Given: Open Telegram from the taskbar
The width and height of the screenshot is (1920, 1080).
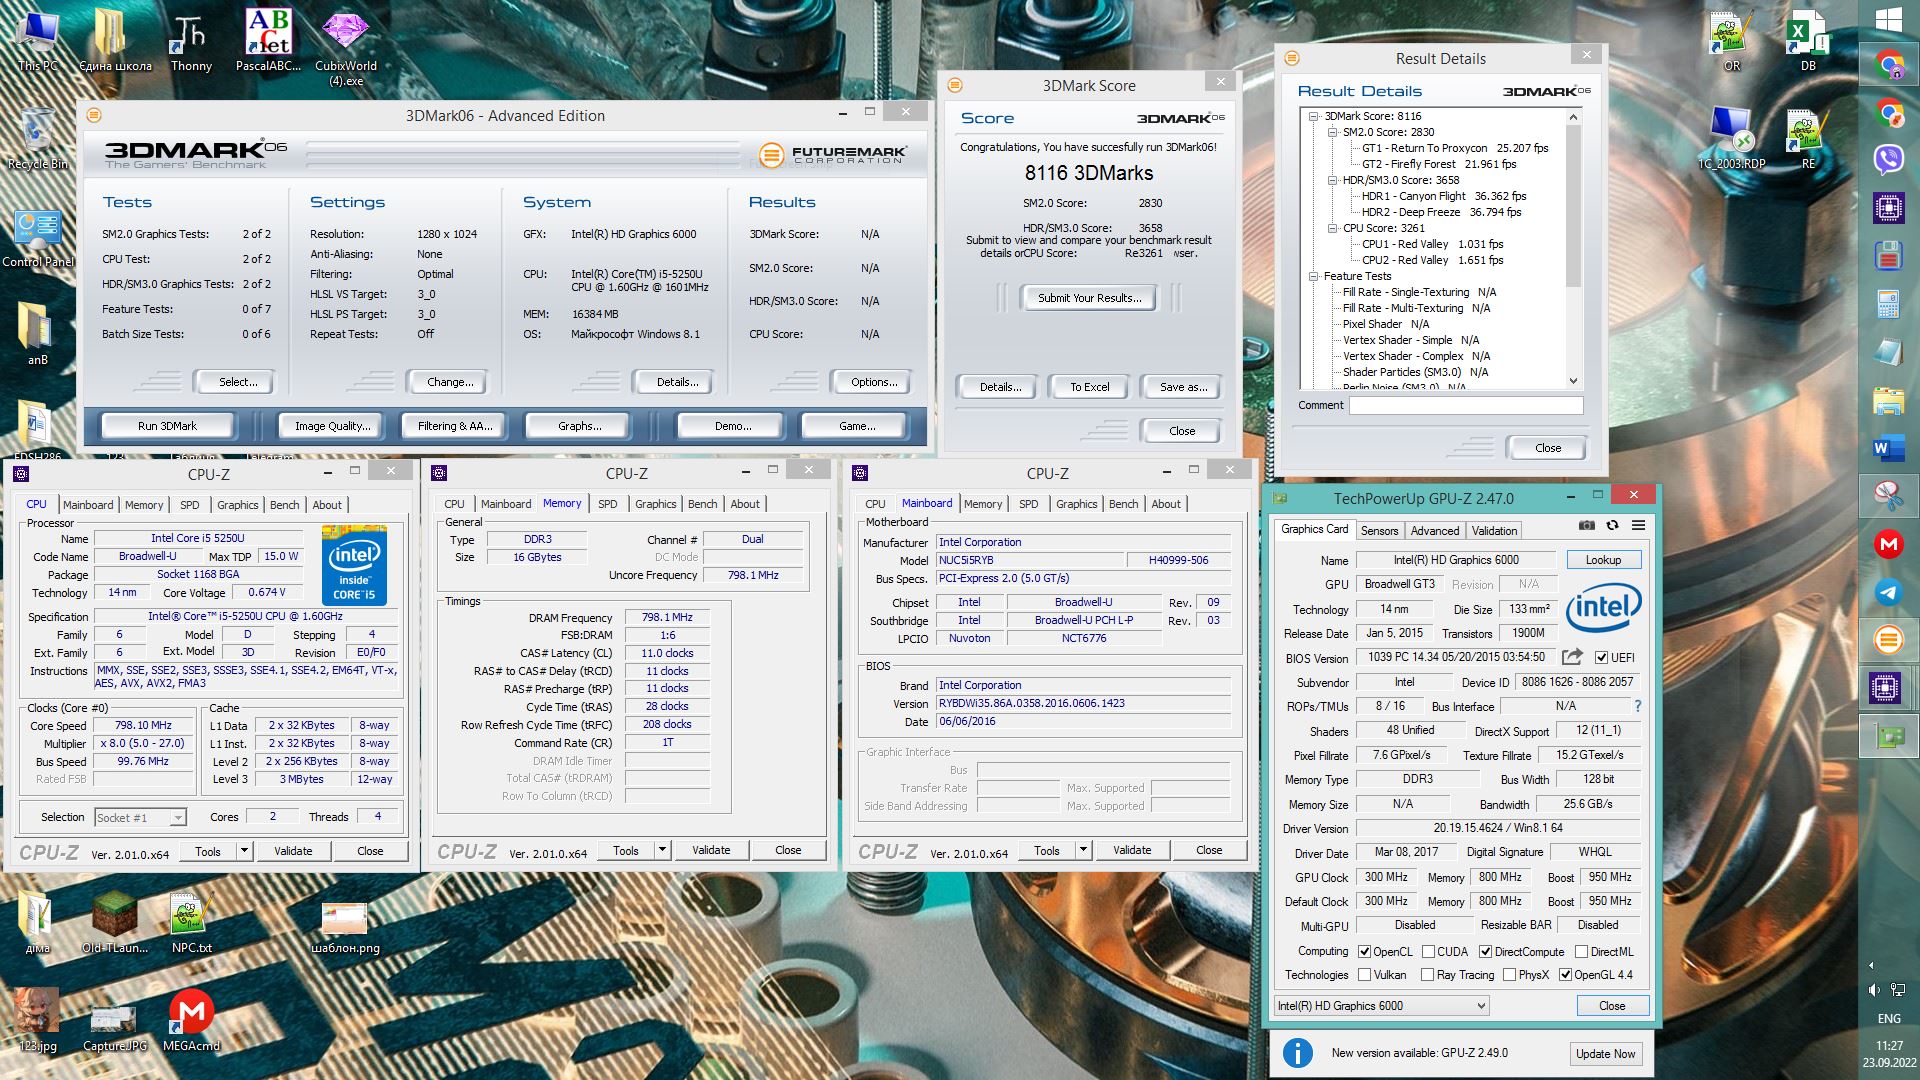Looking at the screenshot, I should tap(1888, 592).
